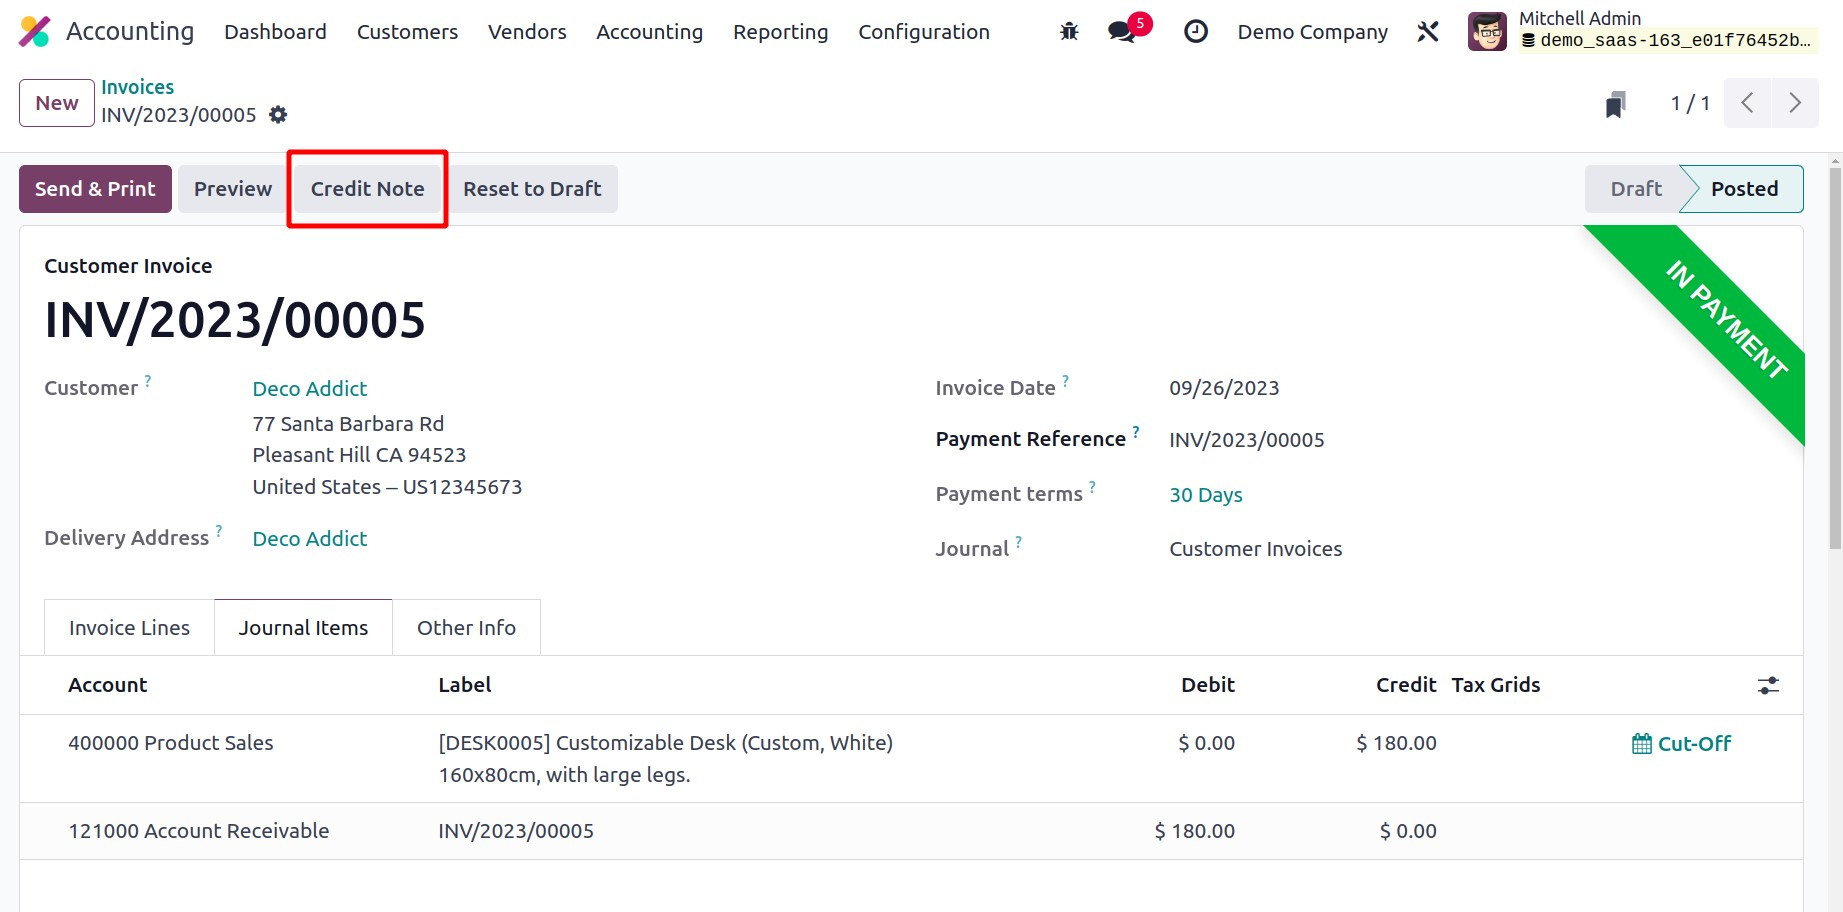
Task: Open the Cut-Off calendar link
Action: (1681, 743)
